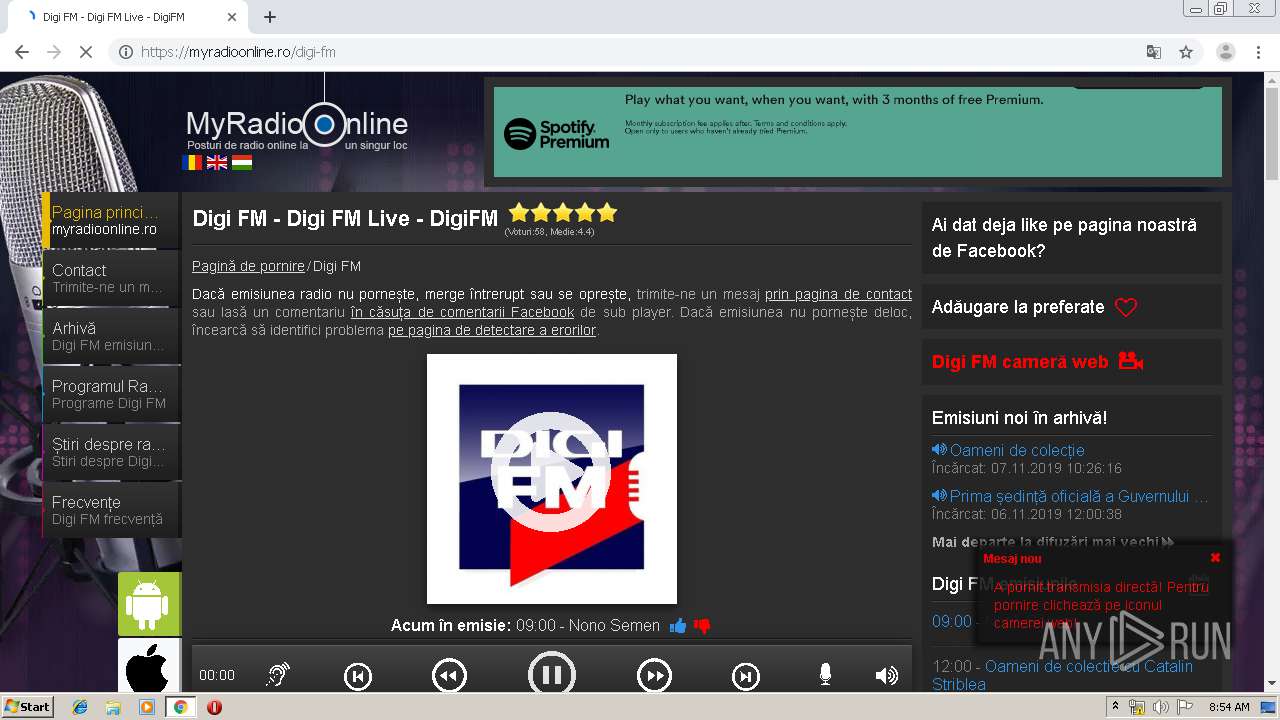The image size is (1280, 720).
Task: Open the Apple app download icon
Action: pyautogui.click(x=149, y=666)
